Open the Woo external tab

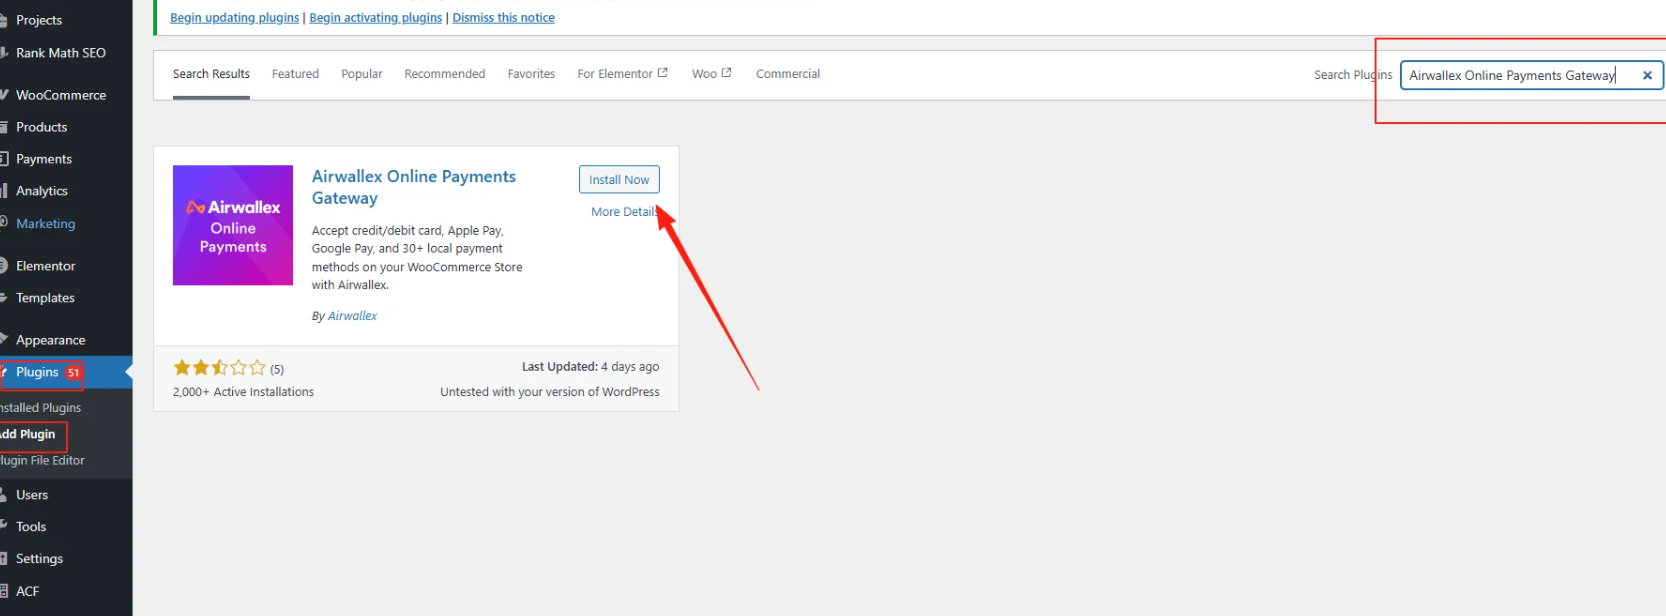(x=712, y=74)
